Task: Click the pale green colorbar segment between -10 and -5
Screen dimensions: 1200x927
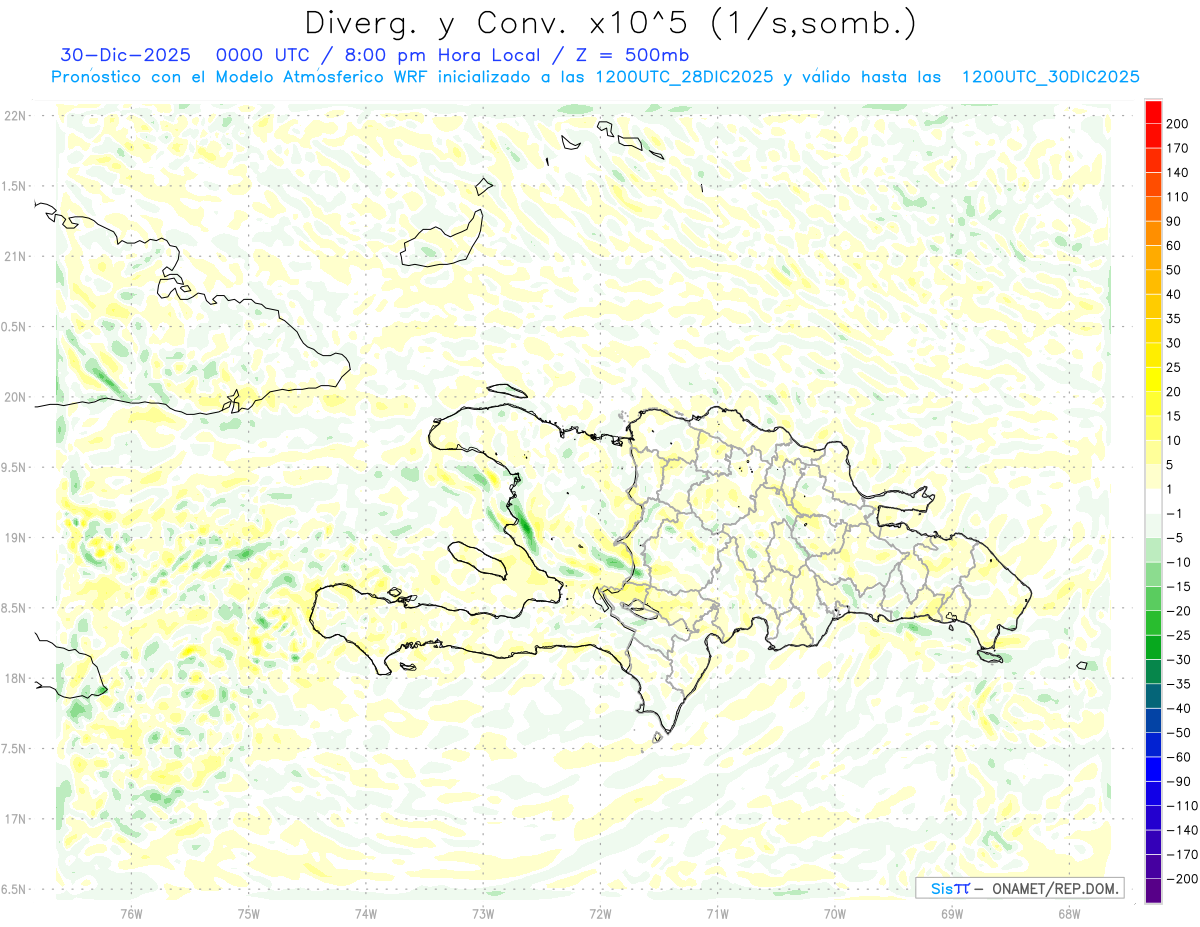Action: [1153, 550]
